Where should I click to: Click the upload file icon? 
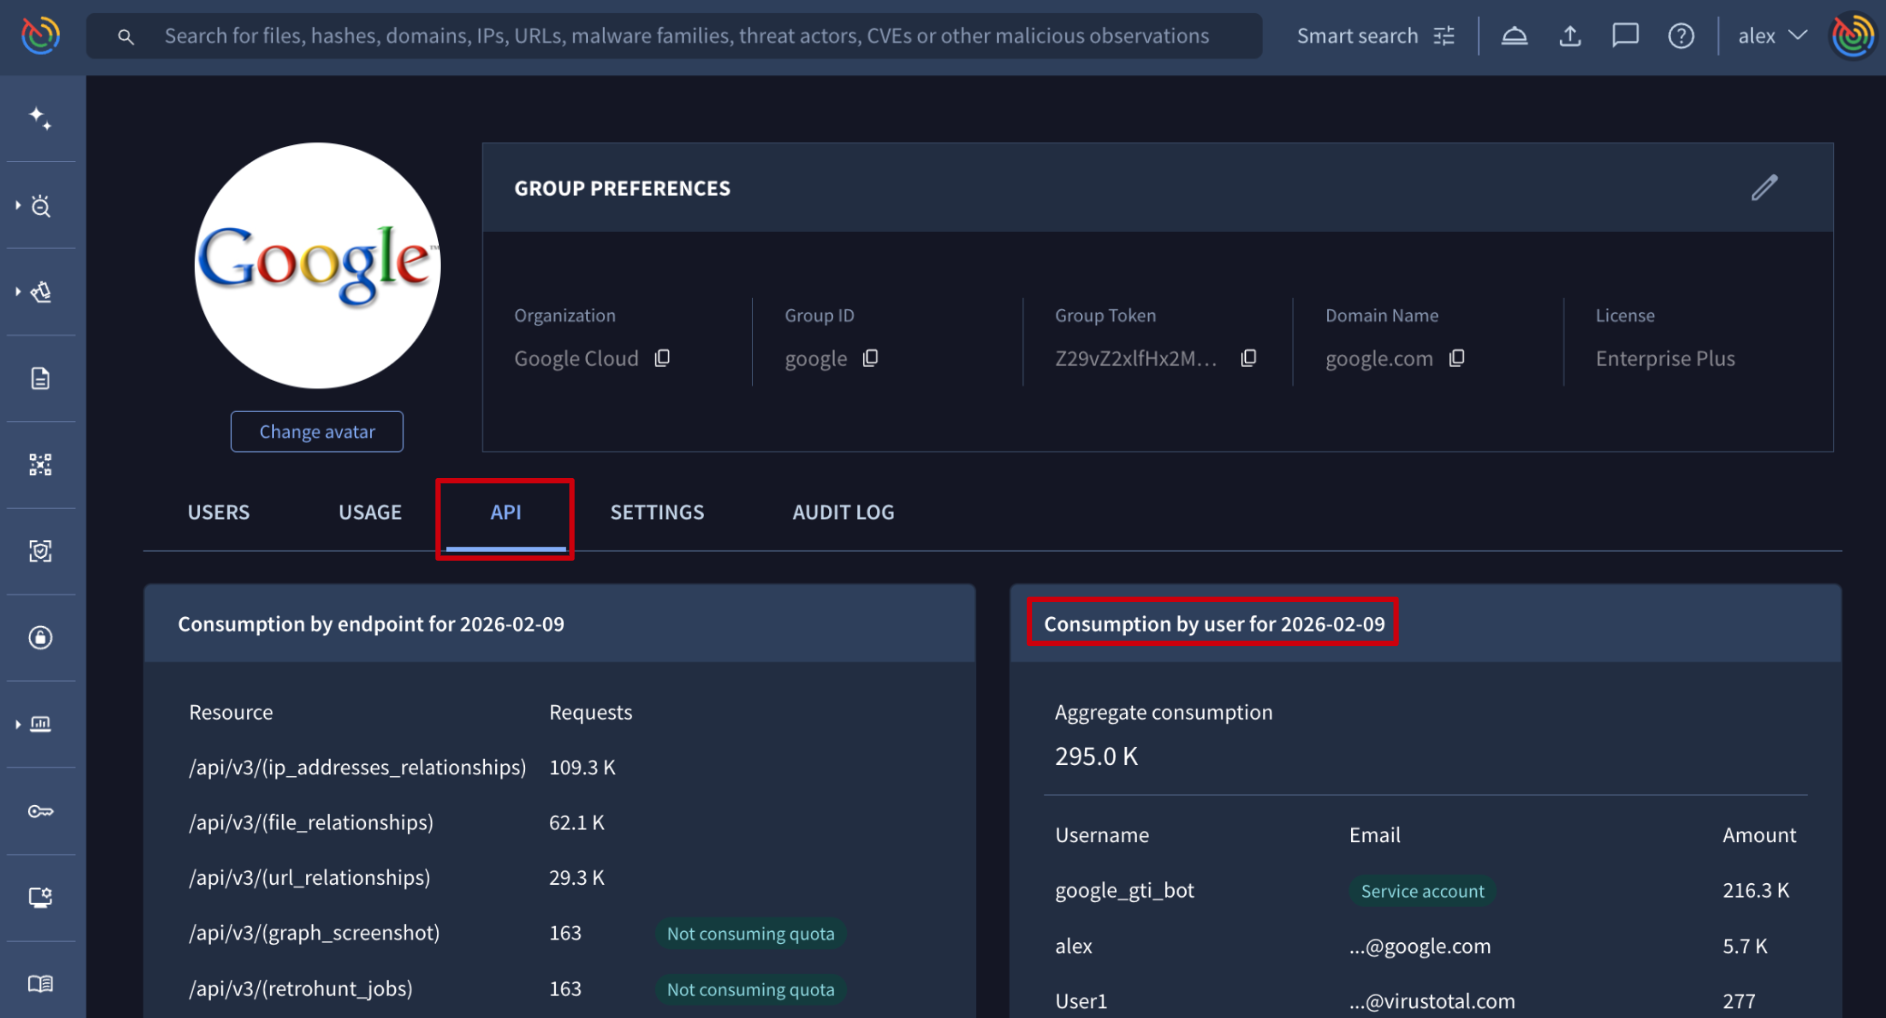[1570, 36]
